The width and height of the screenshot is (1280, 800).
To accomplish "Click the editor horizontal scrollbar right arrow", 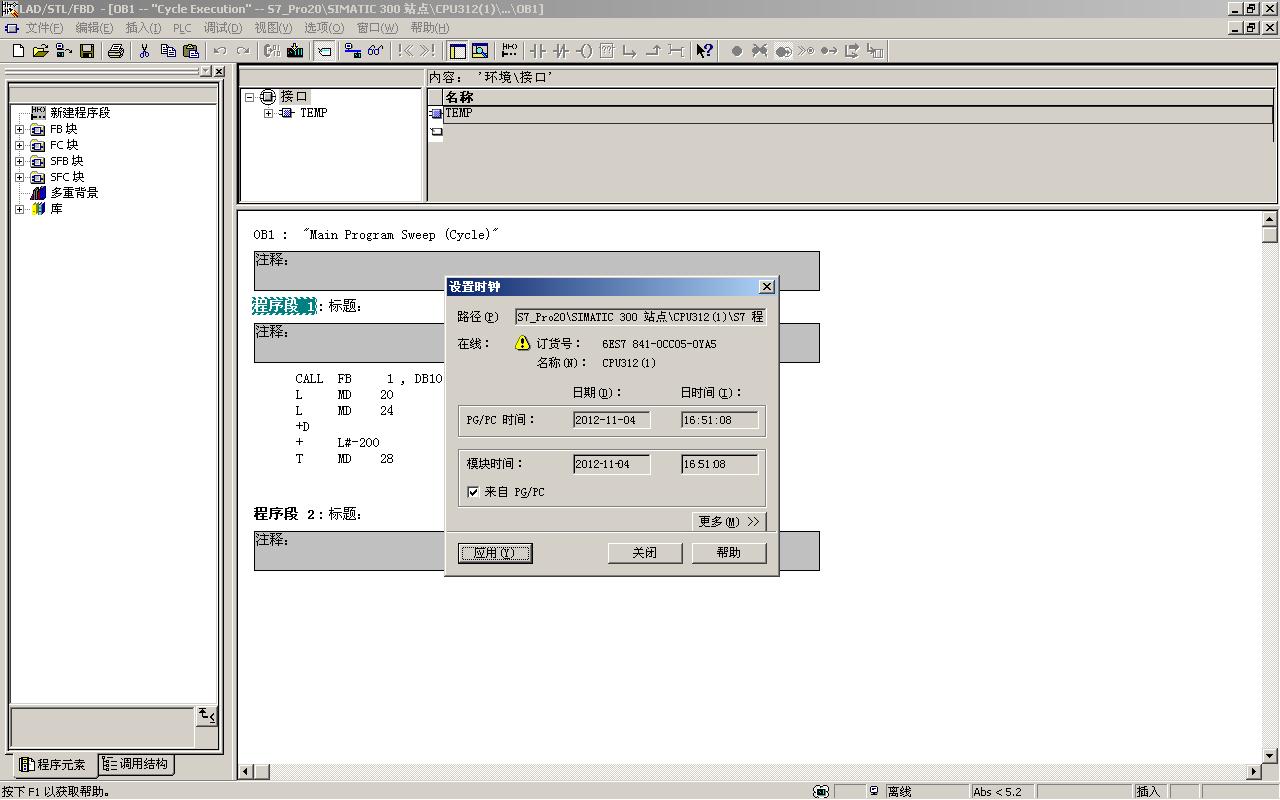I will click(1254, 772).
